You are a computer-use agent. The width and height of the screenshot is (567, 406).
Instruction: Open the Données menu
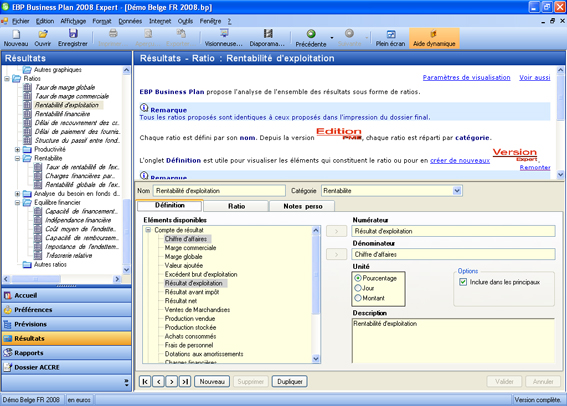130,21
